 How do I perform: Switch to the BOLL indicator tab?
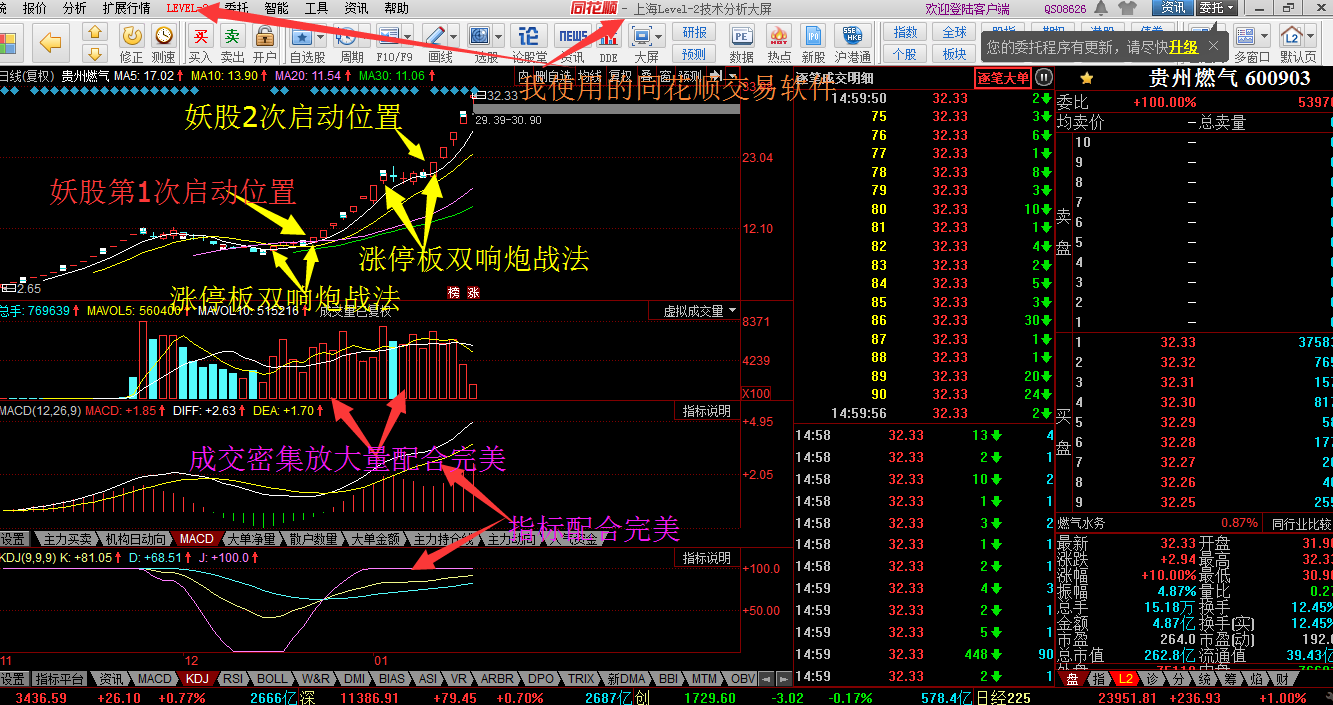tap(271, 678)
